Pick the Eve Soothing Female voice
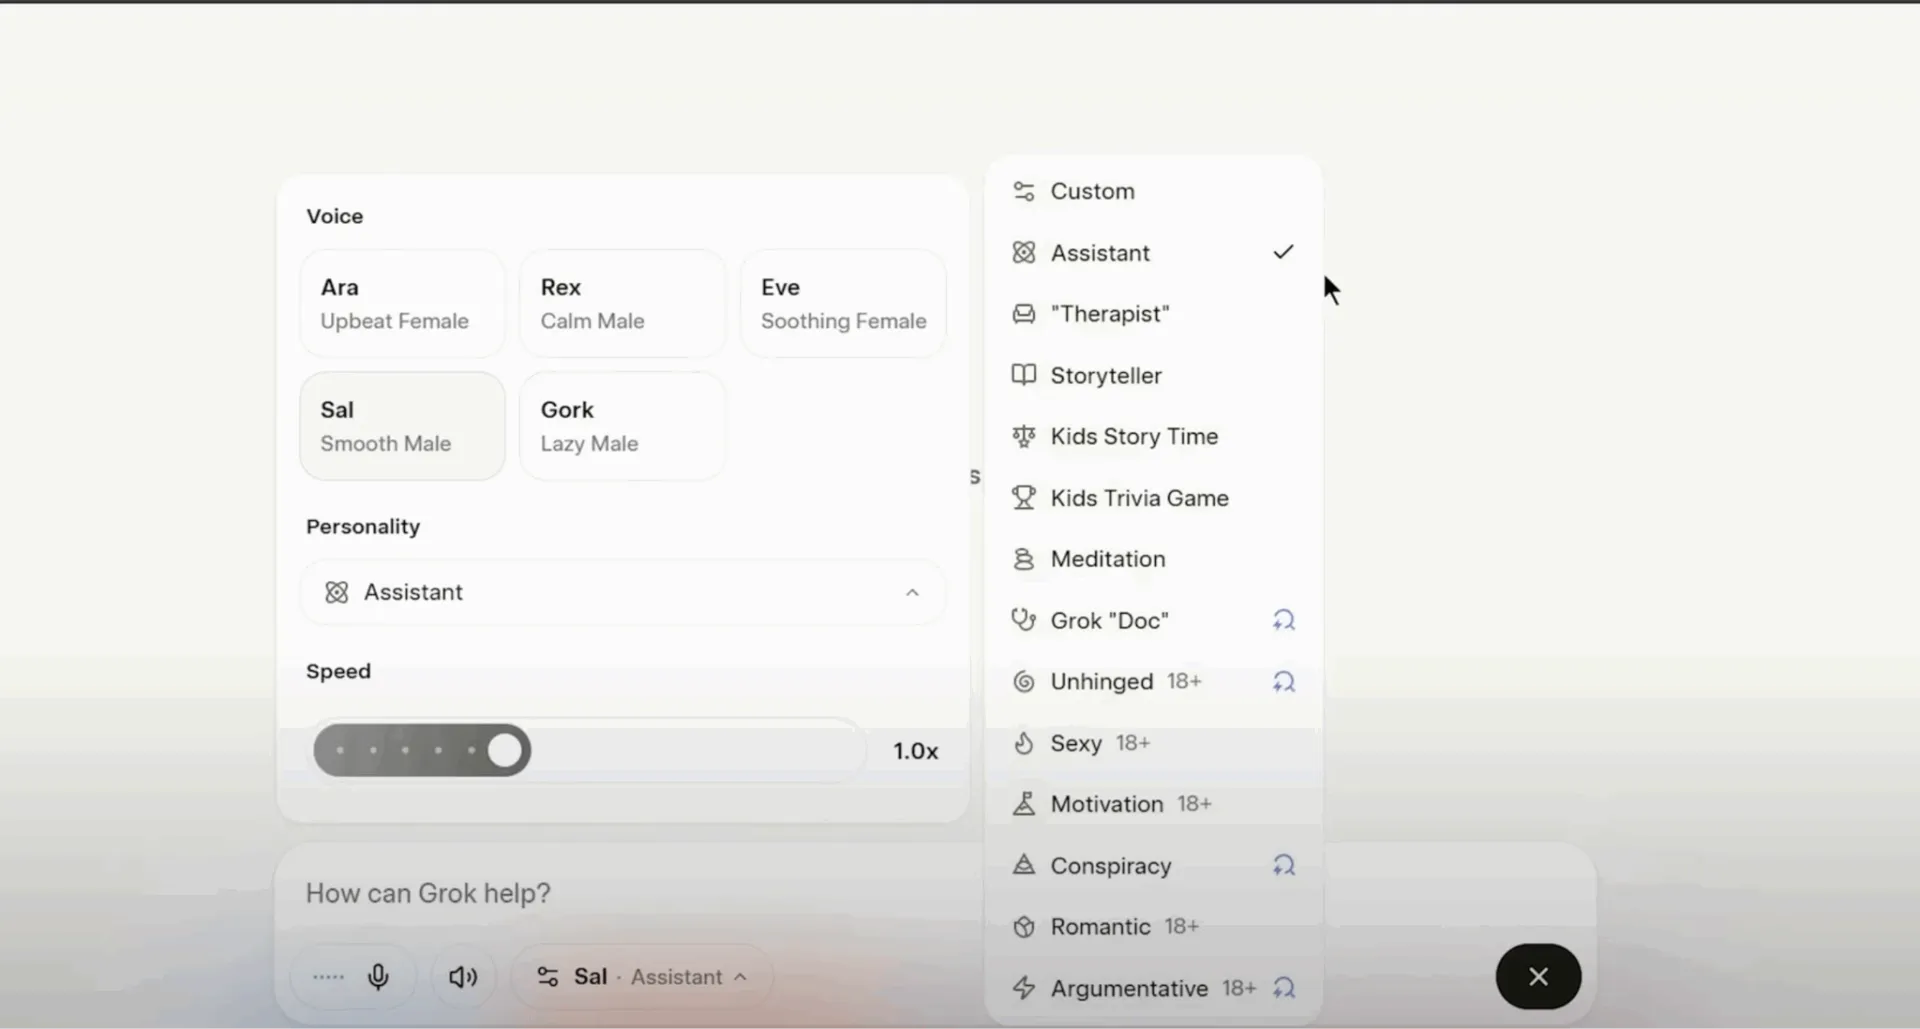Image resolution: width=1920 pixels, height=1029 pixels. click(x=843, y=304)
